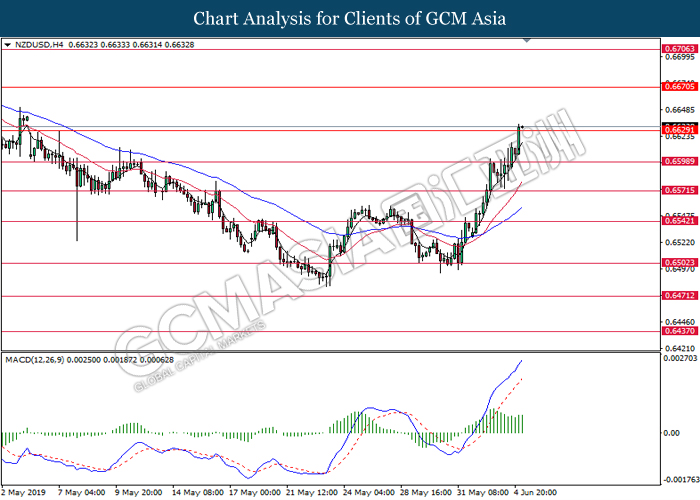The width and height of the screenshot is (700, 500).
Task: Click the 0.64370 price level tag
Action: tap(677, 331)
